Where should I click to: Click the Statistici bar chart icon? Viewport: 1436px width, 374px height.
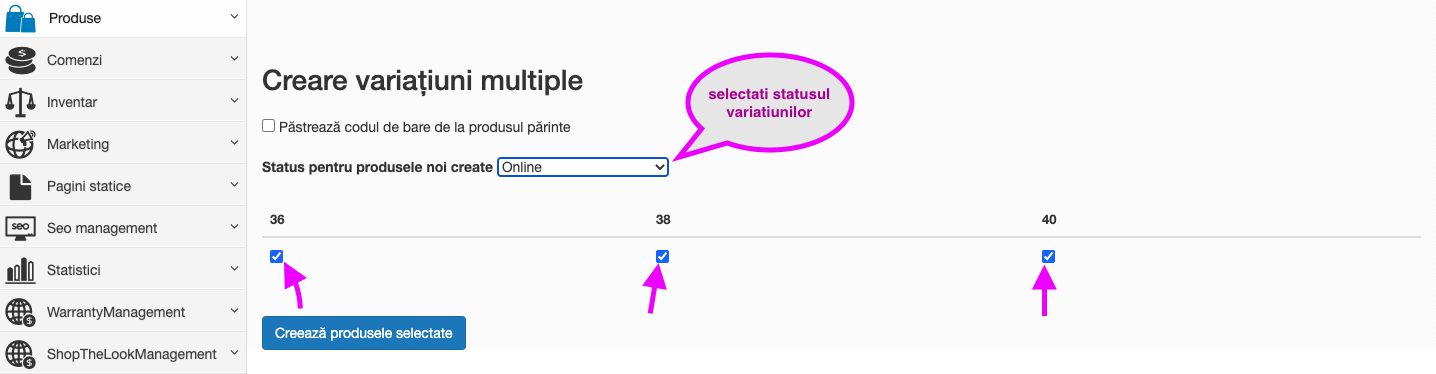21,270
